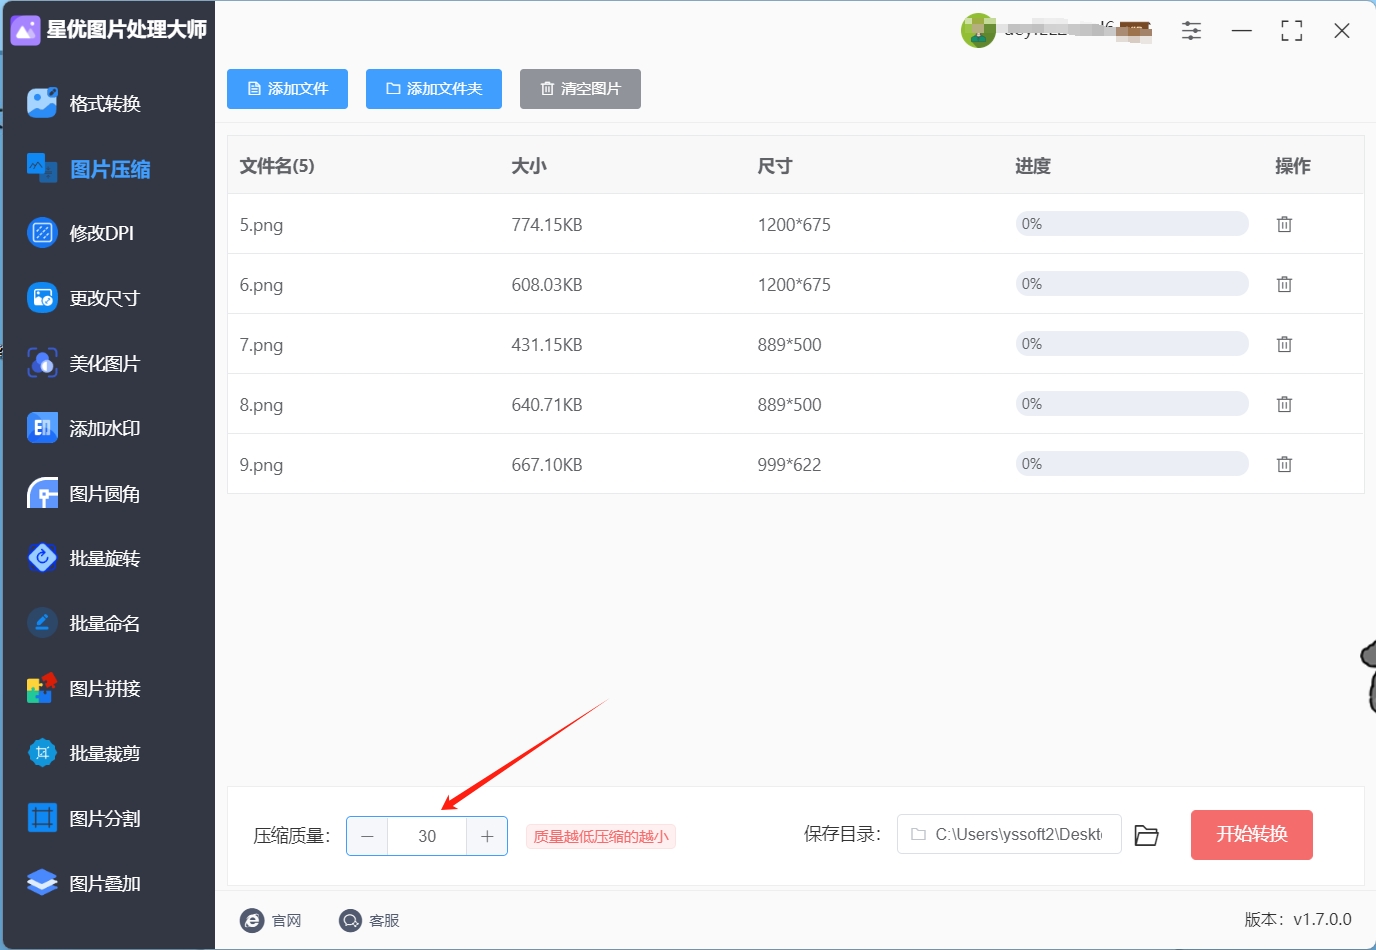Open the settings sliders icon in title bar

(x=1191, y=31)
